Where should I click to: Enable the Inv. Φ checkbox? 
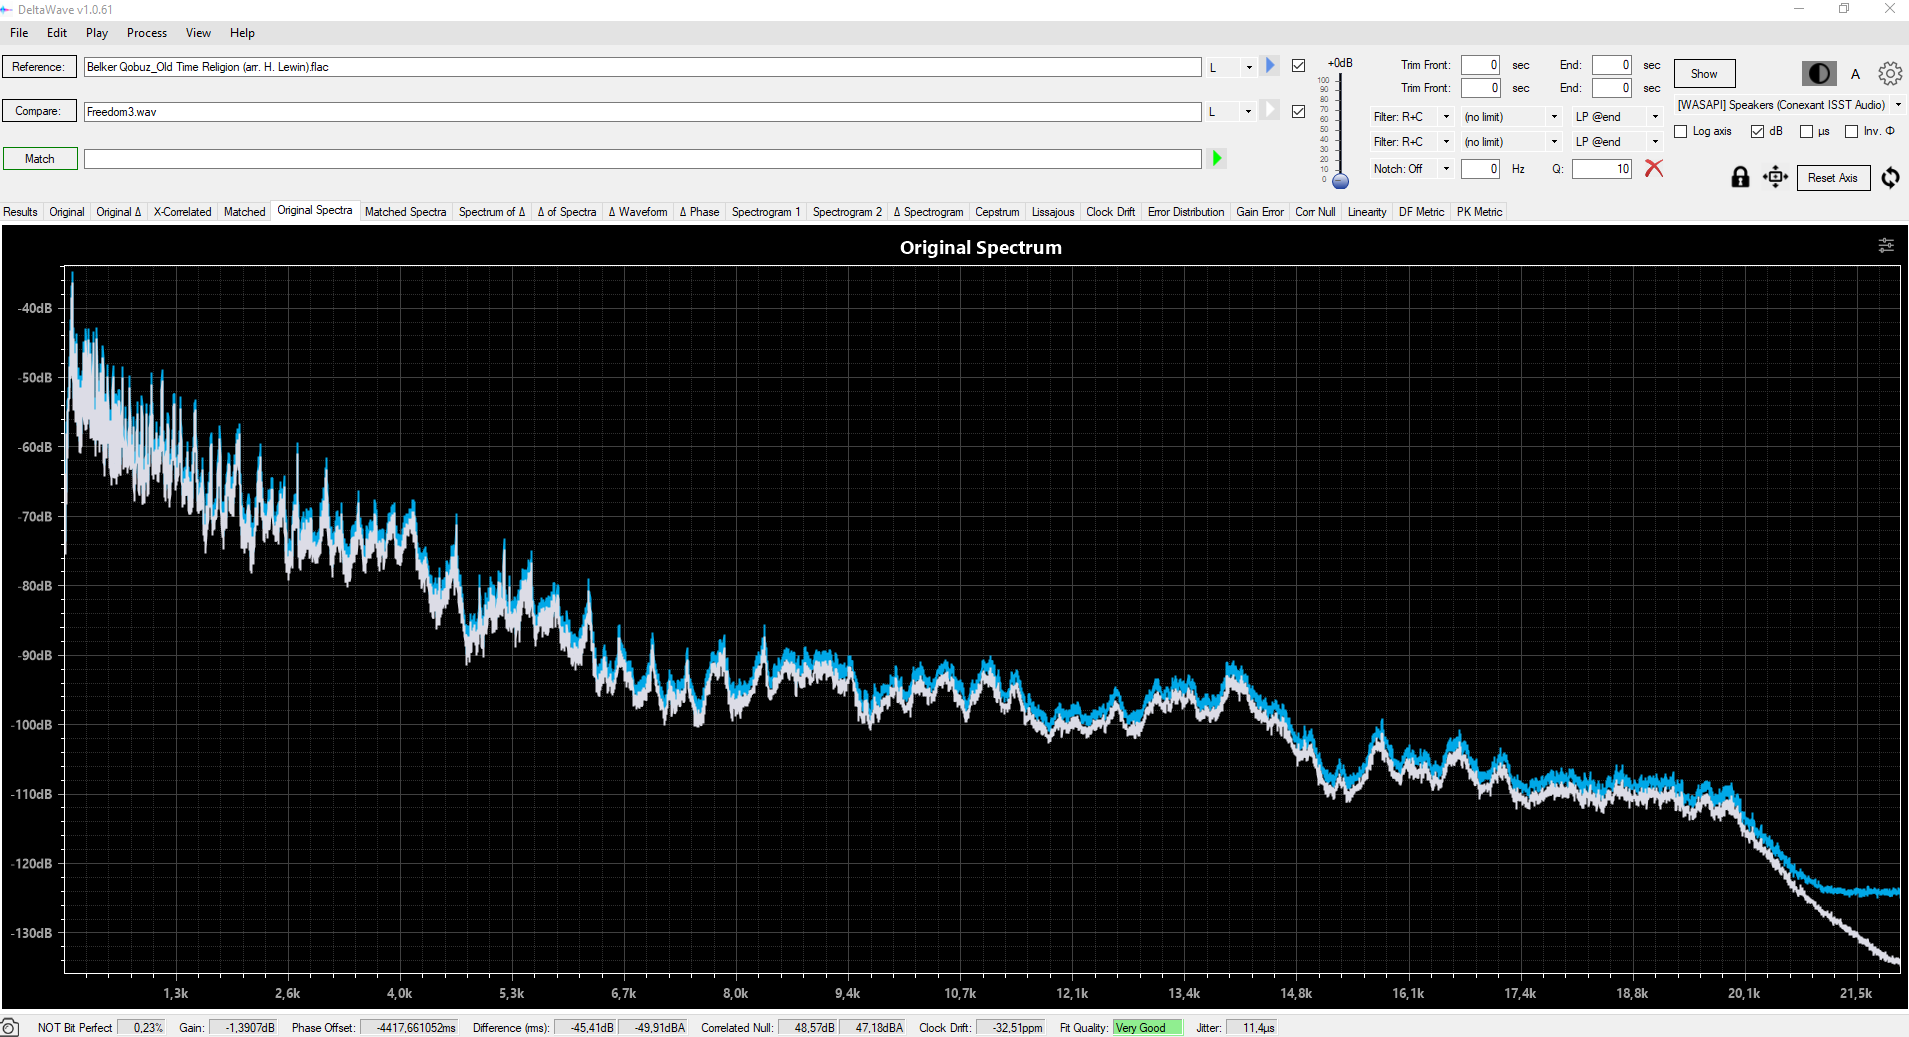tap(1851, 131)
